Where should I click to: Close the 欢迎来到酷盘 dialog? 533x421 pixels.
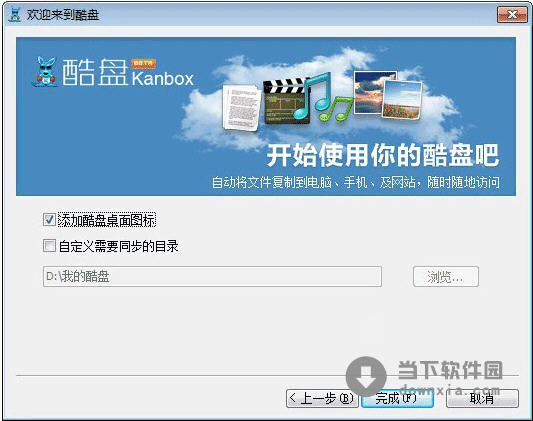point(512,15)
